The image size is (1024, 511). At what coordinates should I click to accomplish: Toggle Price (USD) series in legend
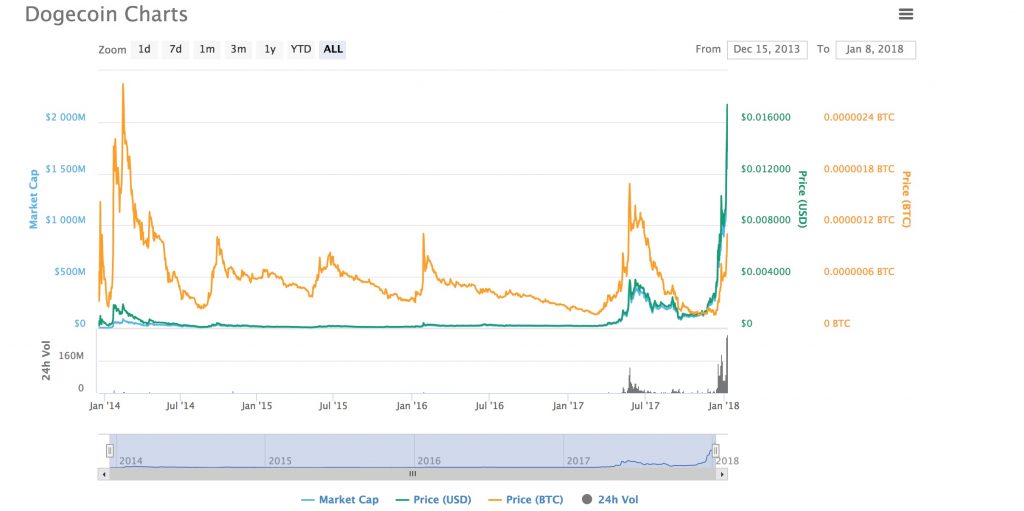pos(434,500)
